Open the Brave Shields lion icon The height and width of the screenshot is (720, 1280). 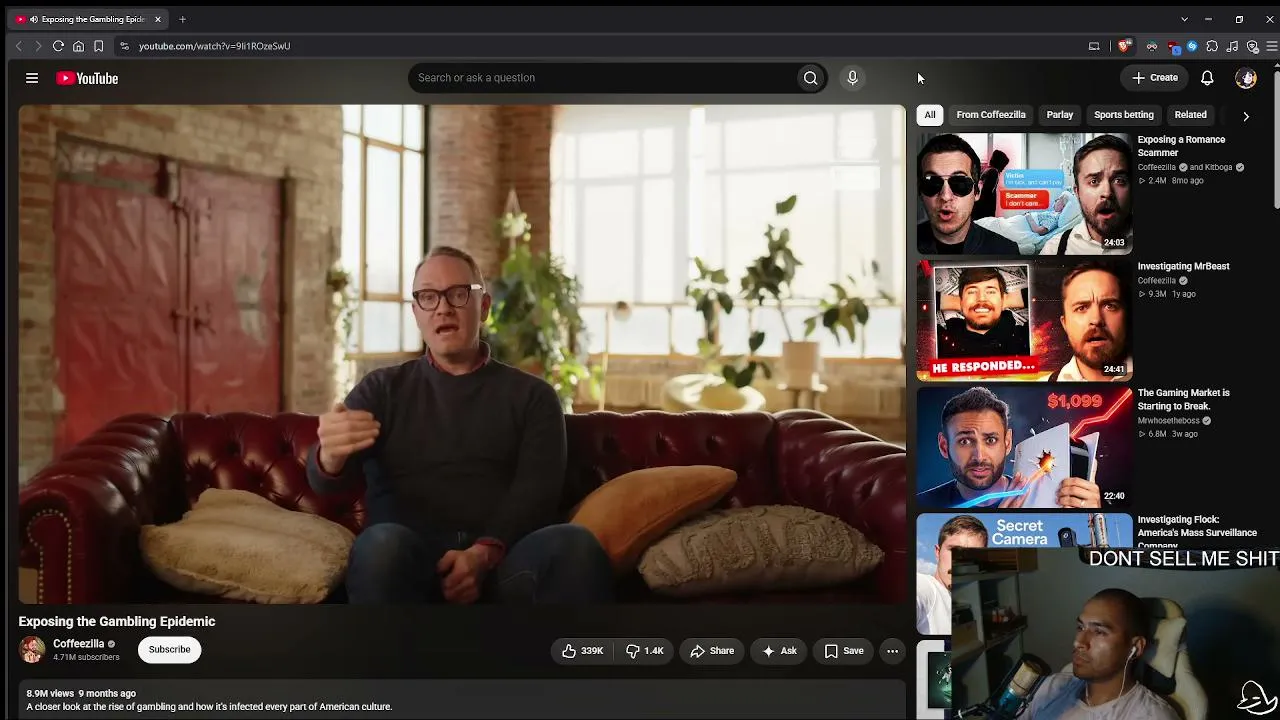point(1125,46)
